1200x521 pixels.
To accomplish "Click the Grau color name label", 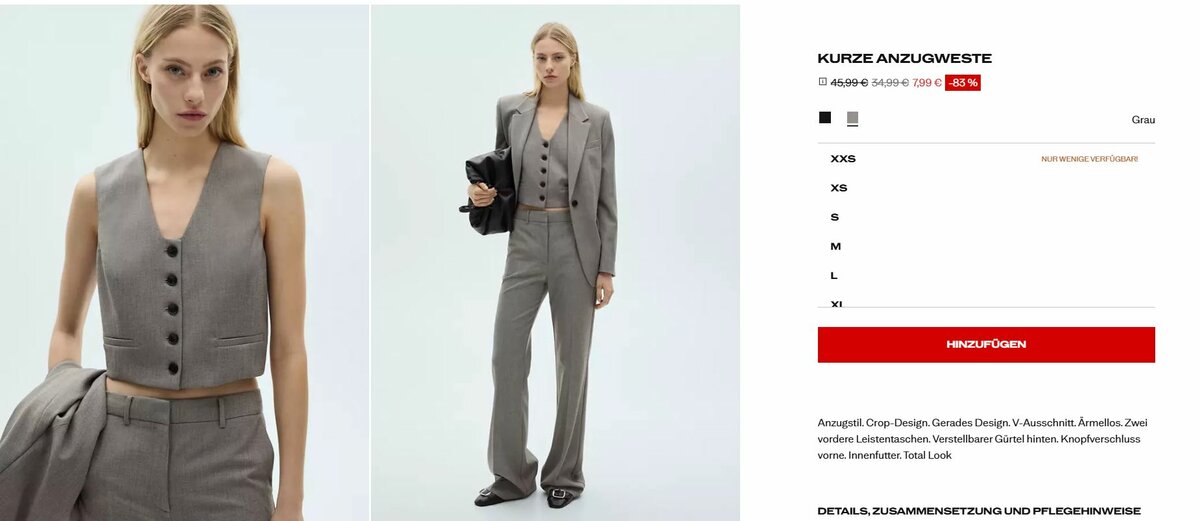I will [x=1143, y=120].
